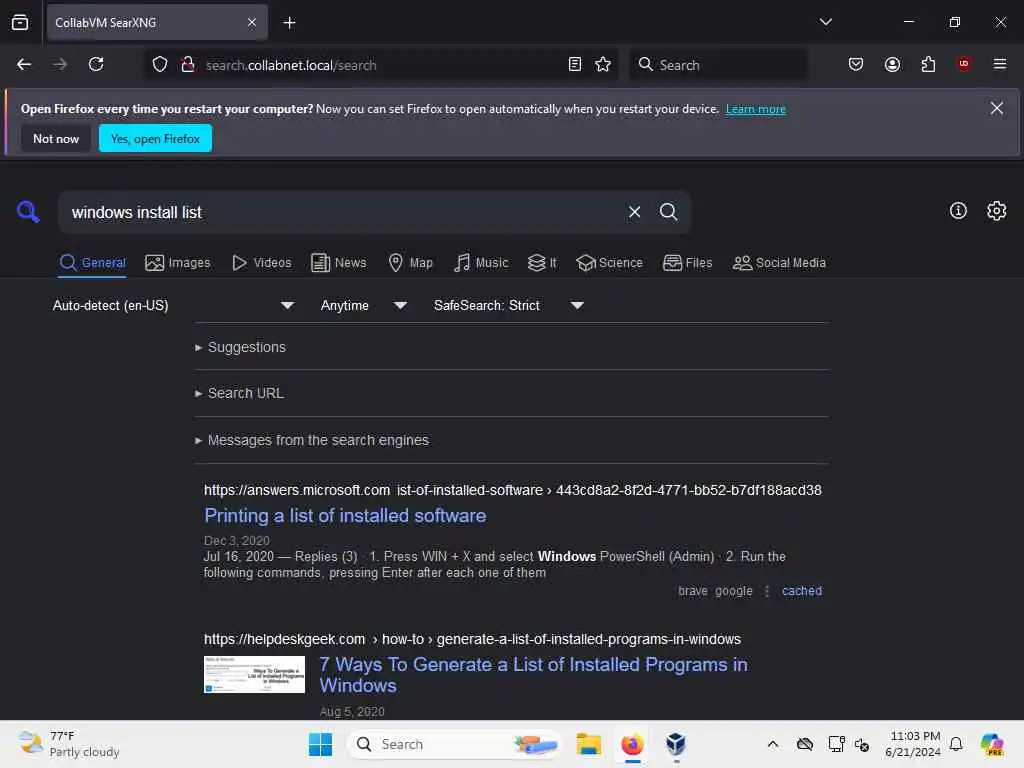Open the Firefox account icon

892,64
